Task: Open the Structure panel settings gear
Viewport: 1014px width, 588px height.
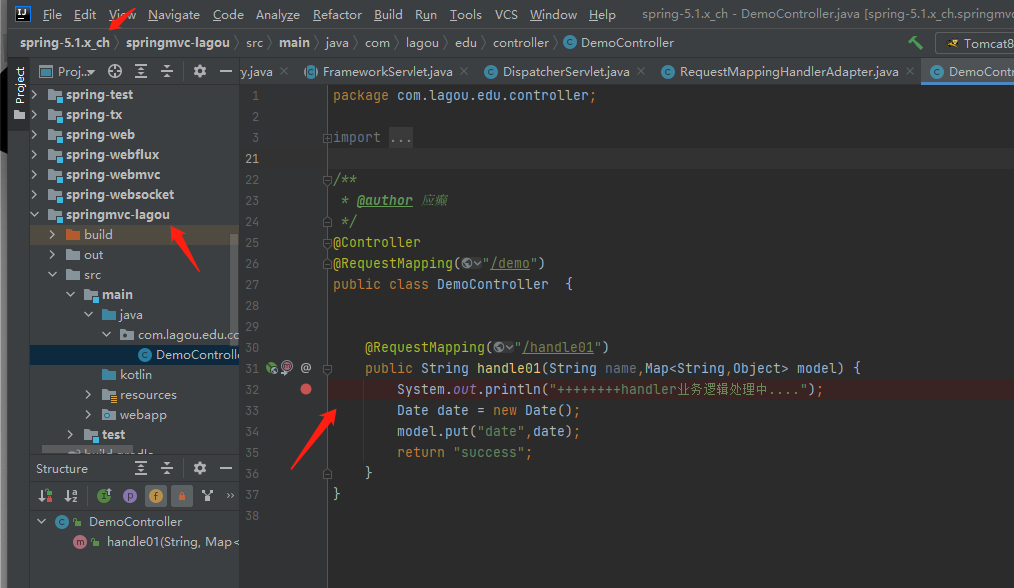Action: (199, 468)
